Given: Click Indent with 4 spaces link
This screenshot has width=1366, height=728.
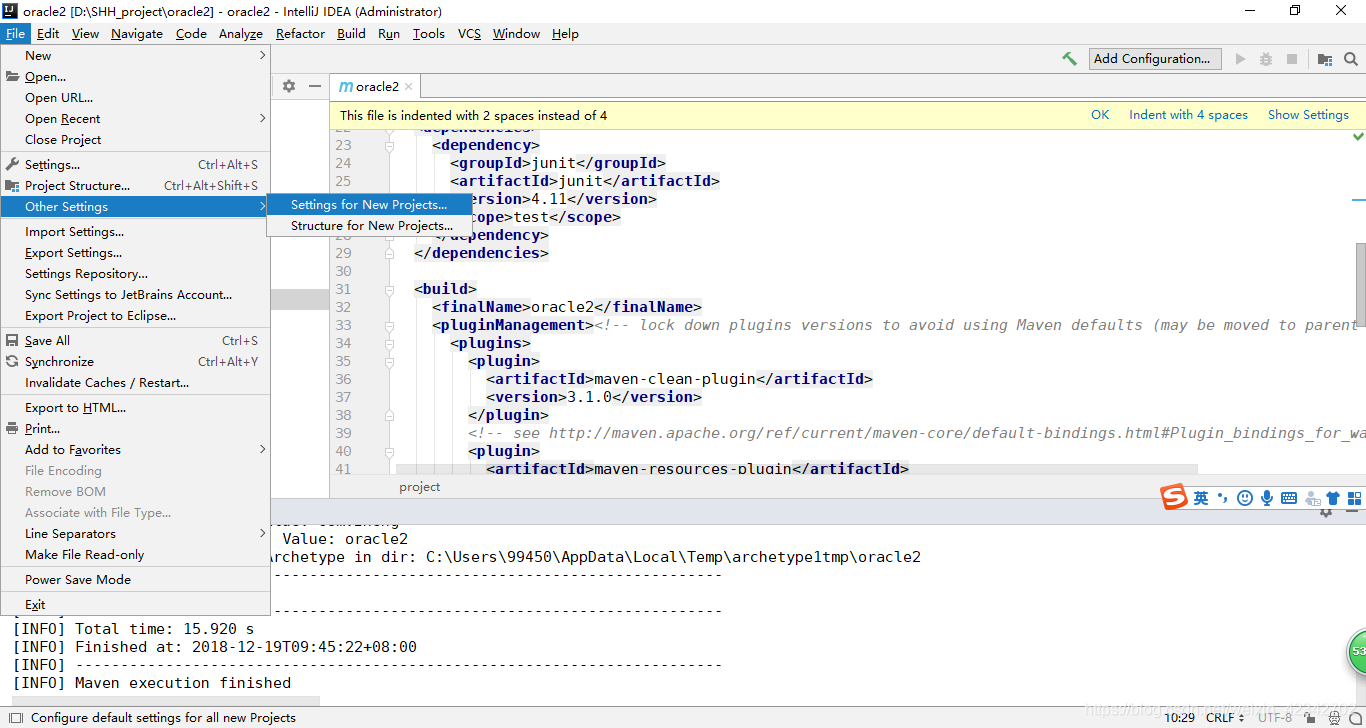Looking at the screenshot, I should 1188,115.
